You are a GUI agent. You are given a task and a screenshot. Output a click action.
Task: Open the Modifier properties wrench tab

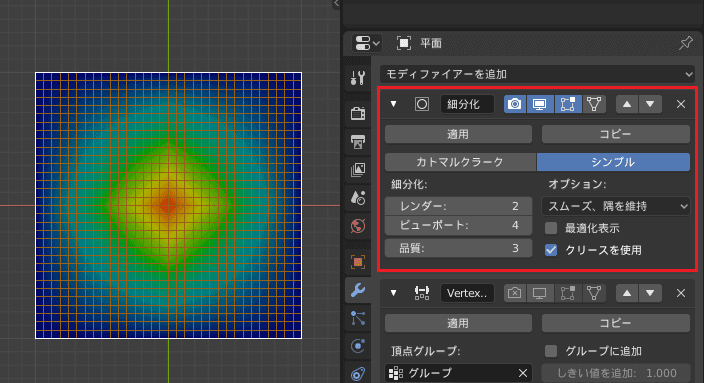tap(358, 290)
